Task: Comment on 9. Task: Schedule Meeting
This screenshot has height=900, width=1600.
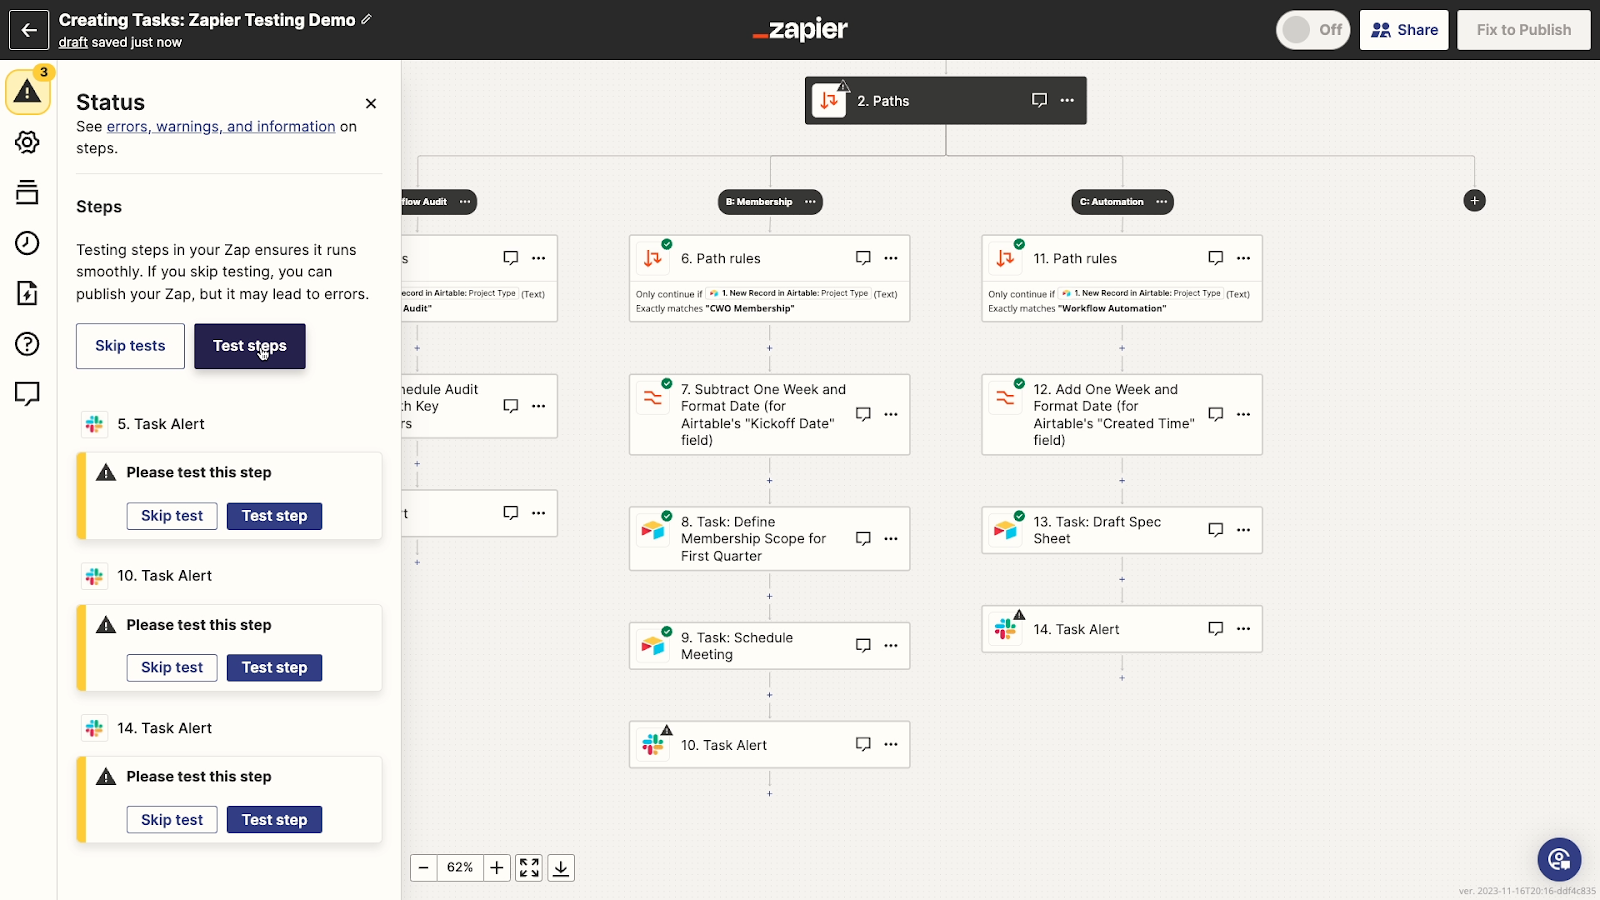Action: tap(863, 645)
